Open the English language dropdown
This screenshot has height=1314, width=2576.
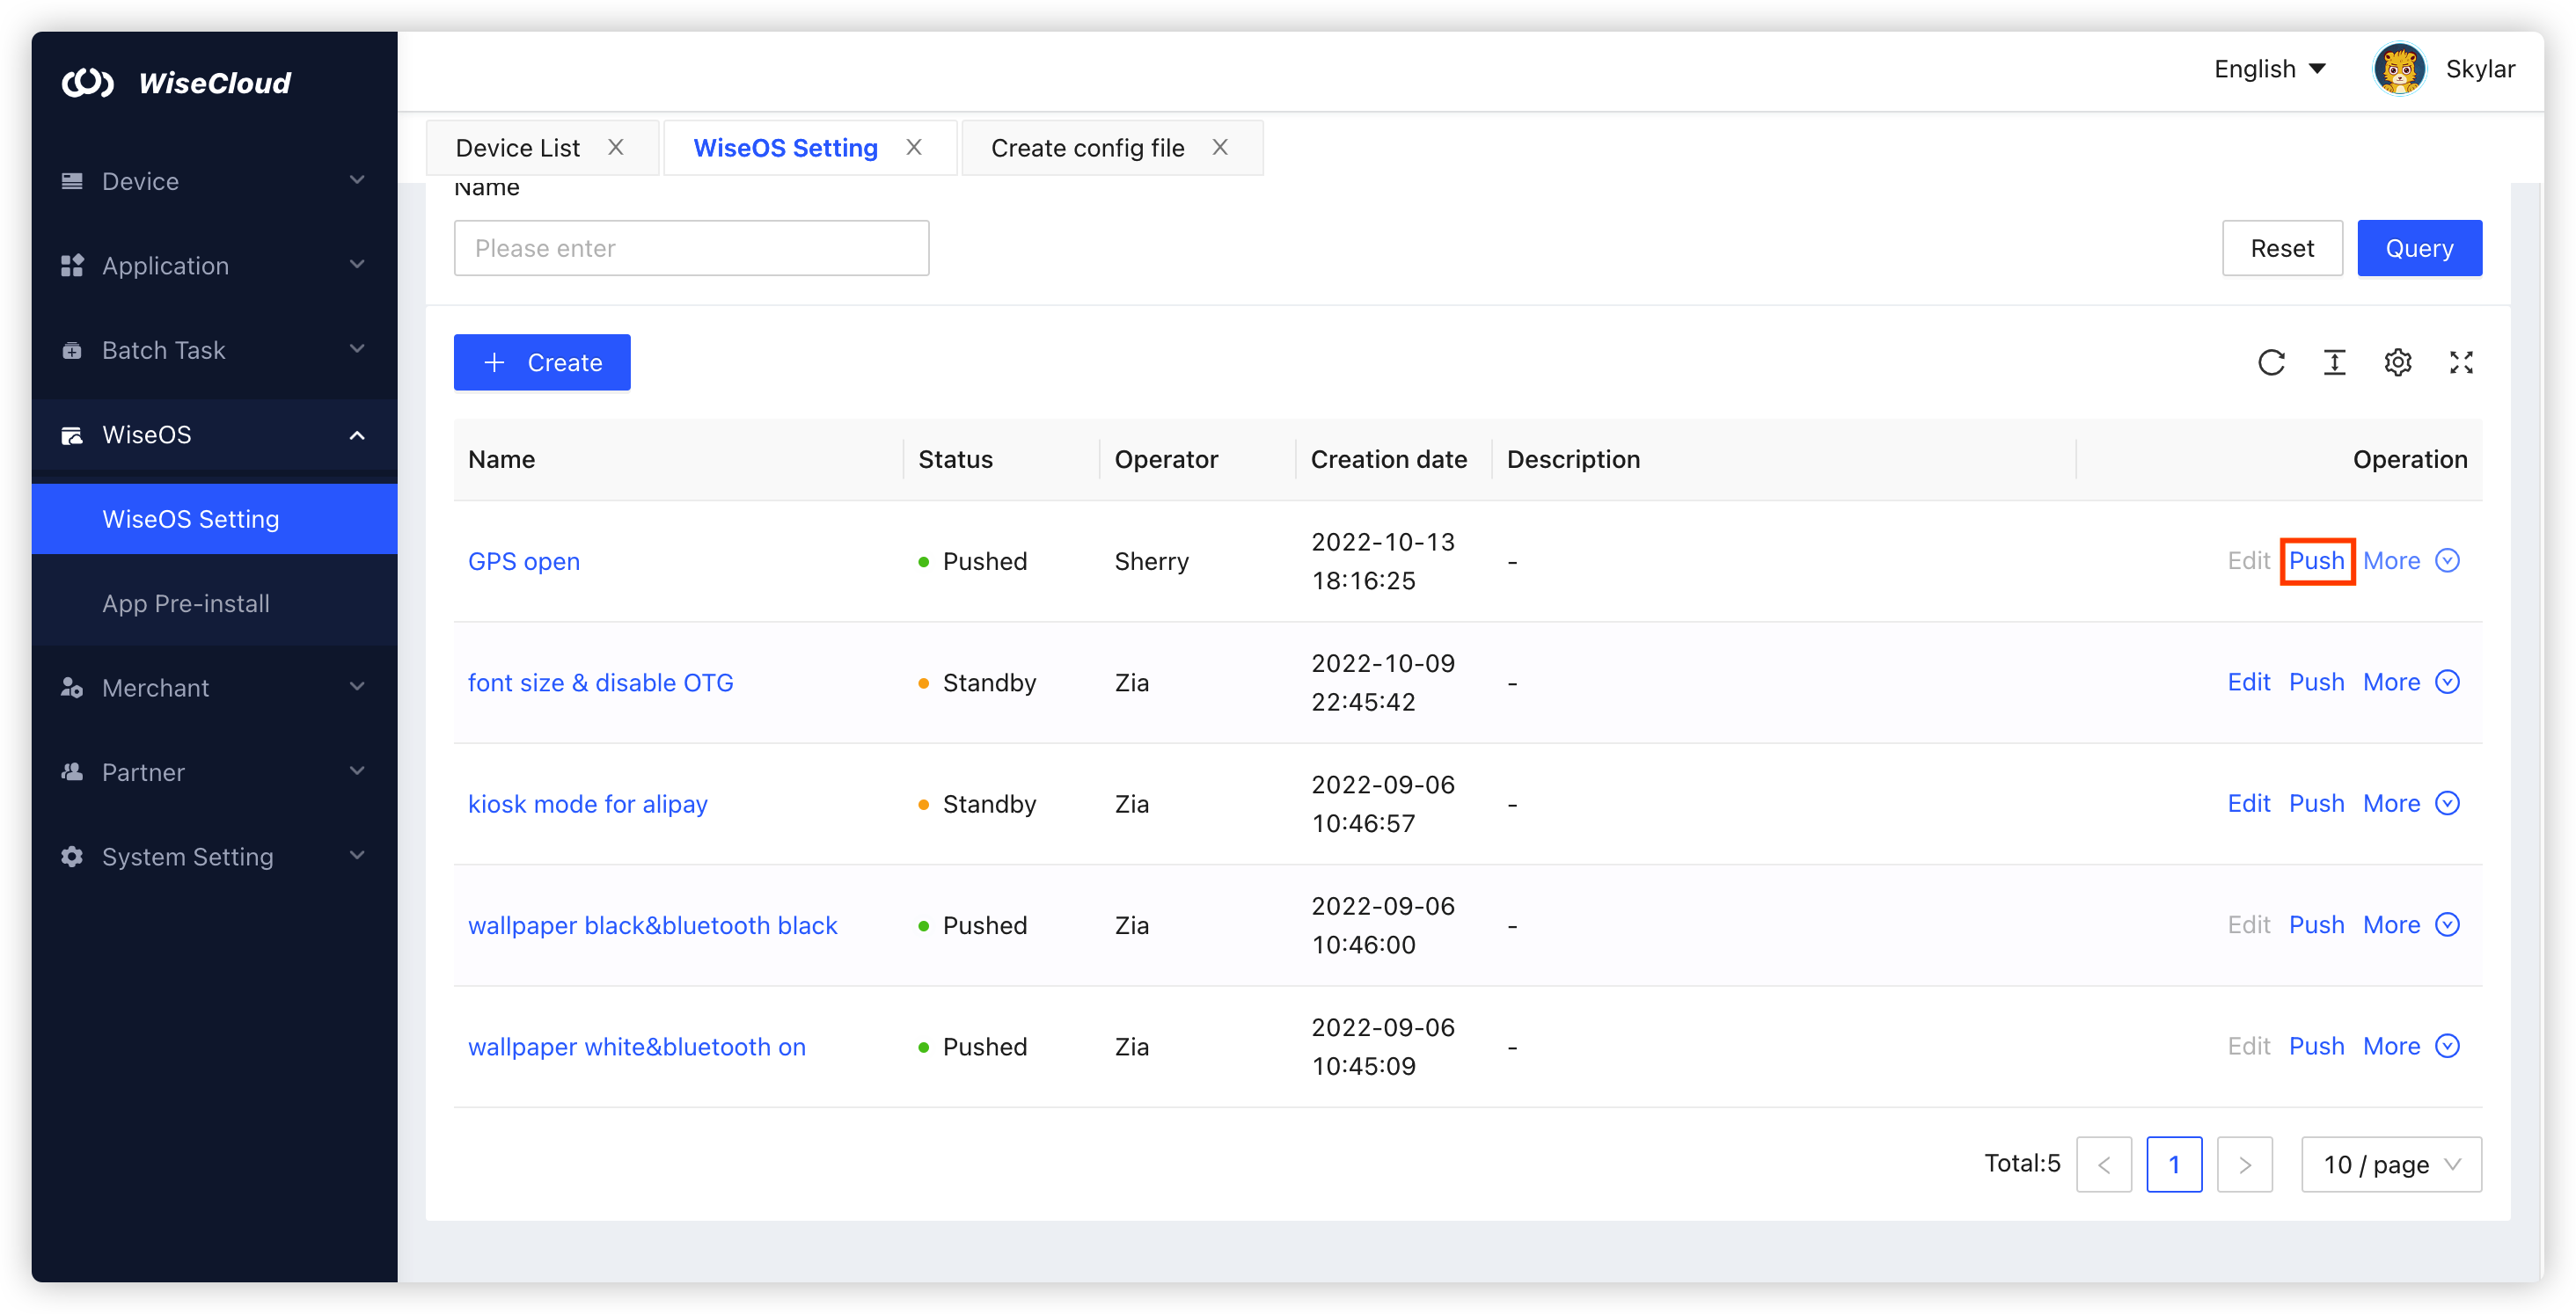point(2269,68)
